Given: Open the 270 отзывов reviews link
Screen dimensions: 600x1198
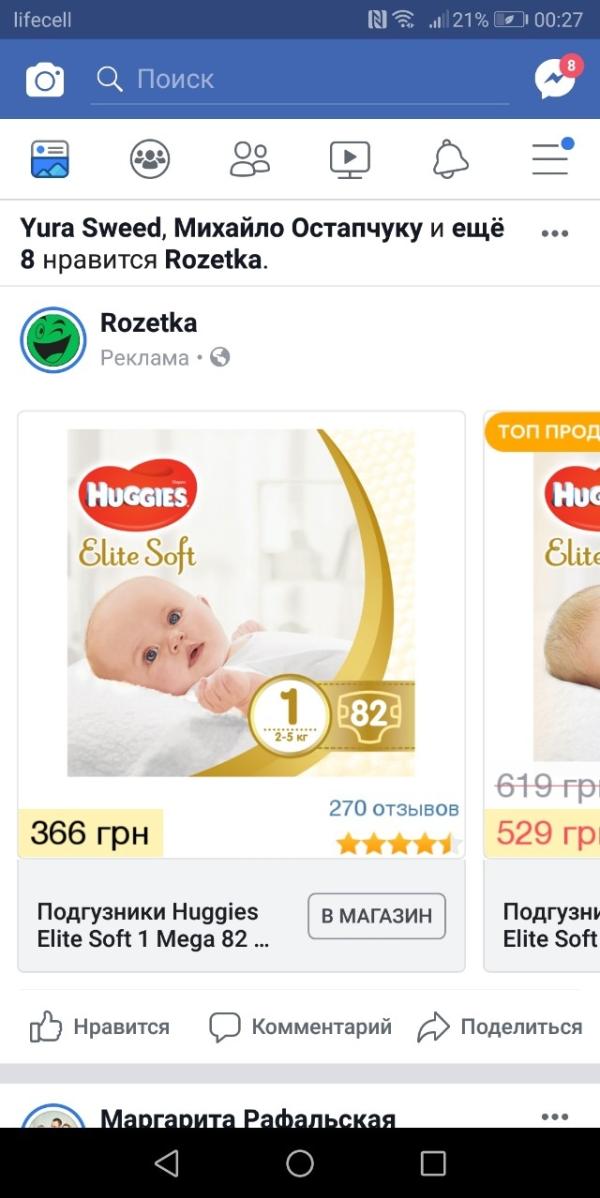Looking at the screenshot, I should pos(394,808).
